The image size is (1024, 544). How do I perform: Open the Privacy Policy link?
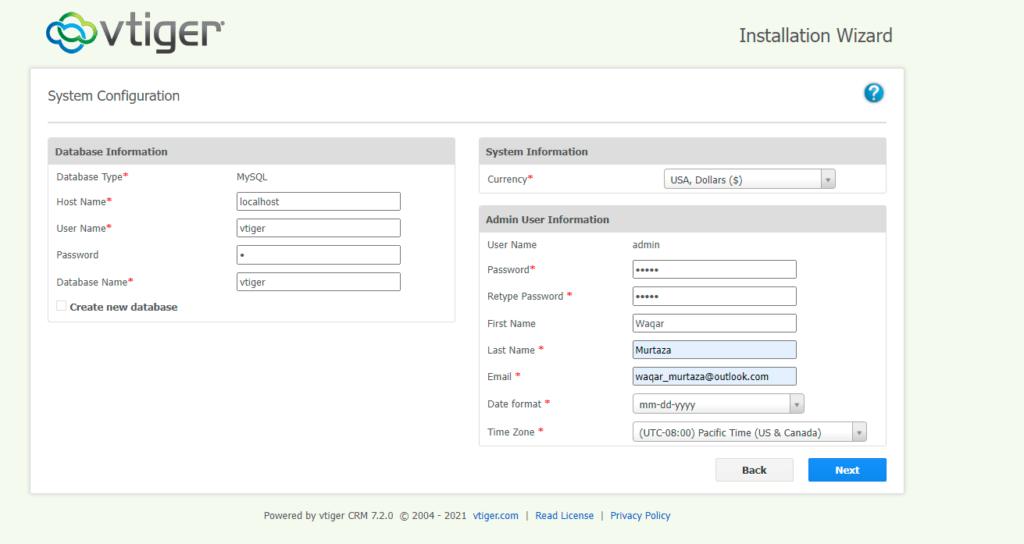pyautogui.click(x=640, y=516)
